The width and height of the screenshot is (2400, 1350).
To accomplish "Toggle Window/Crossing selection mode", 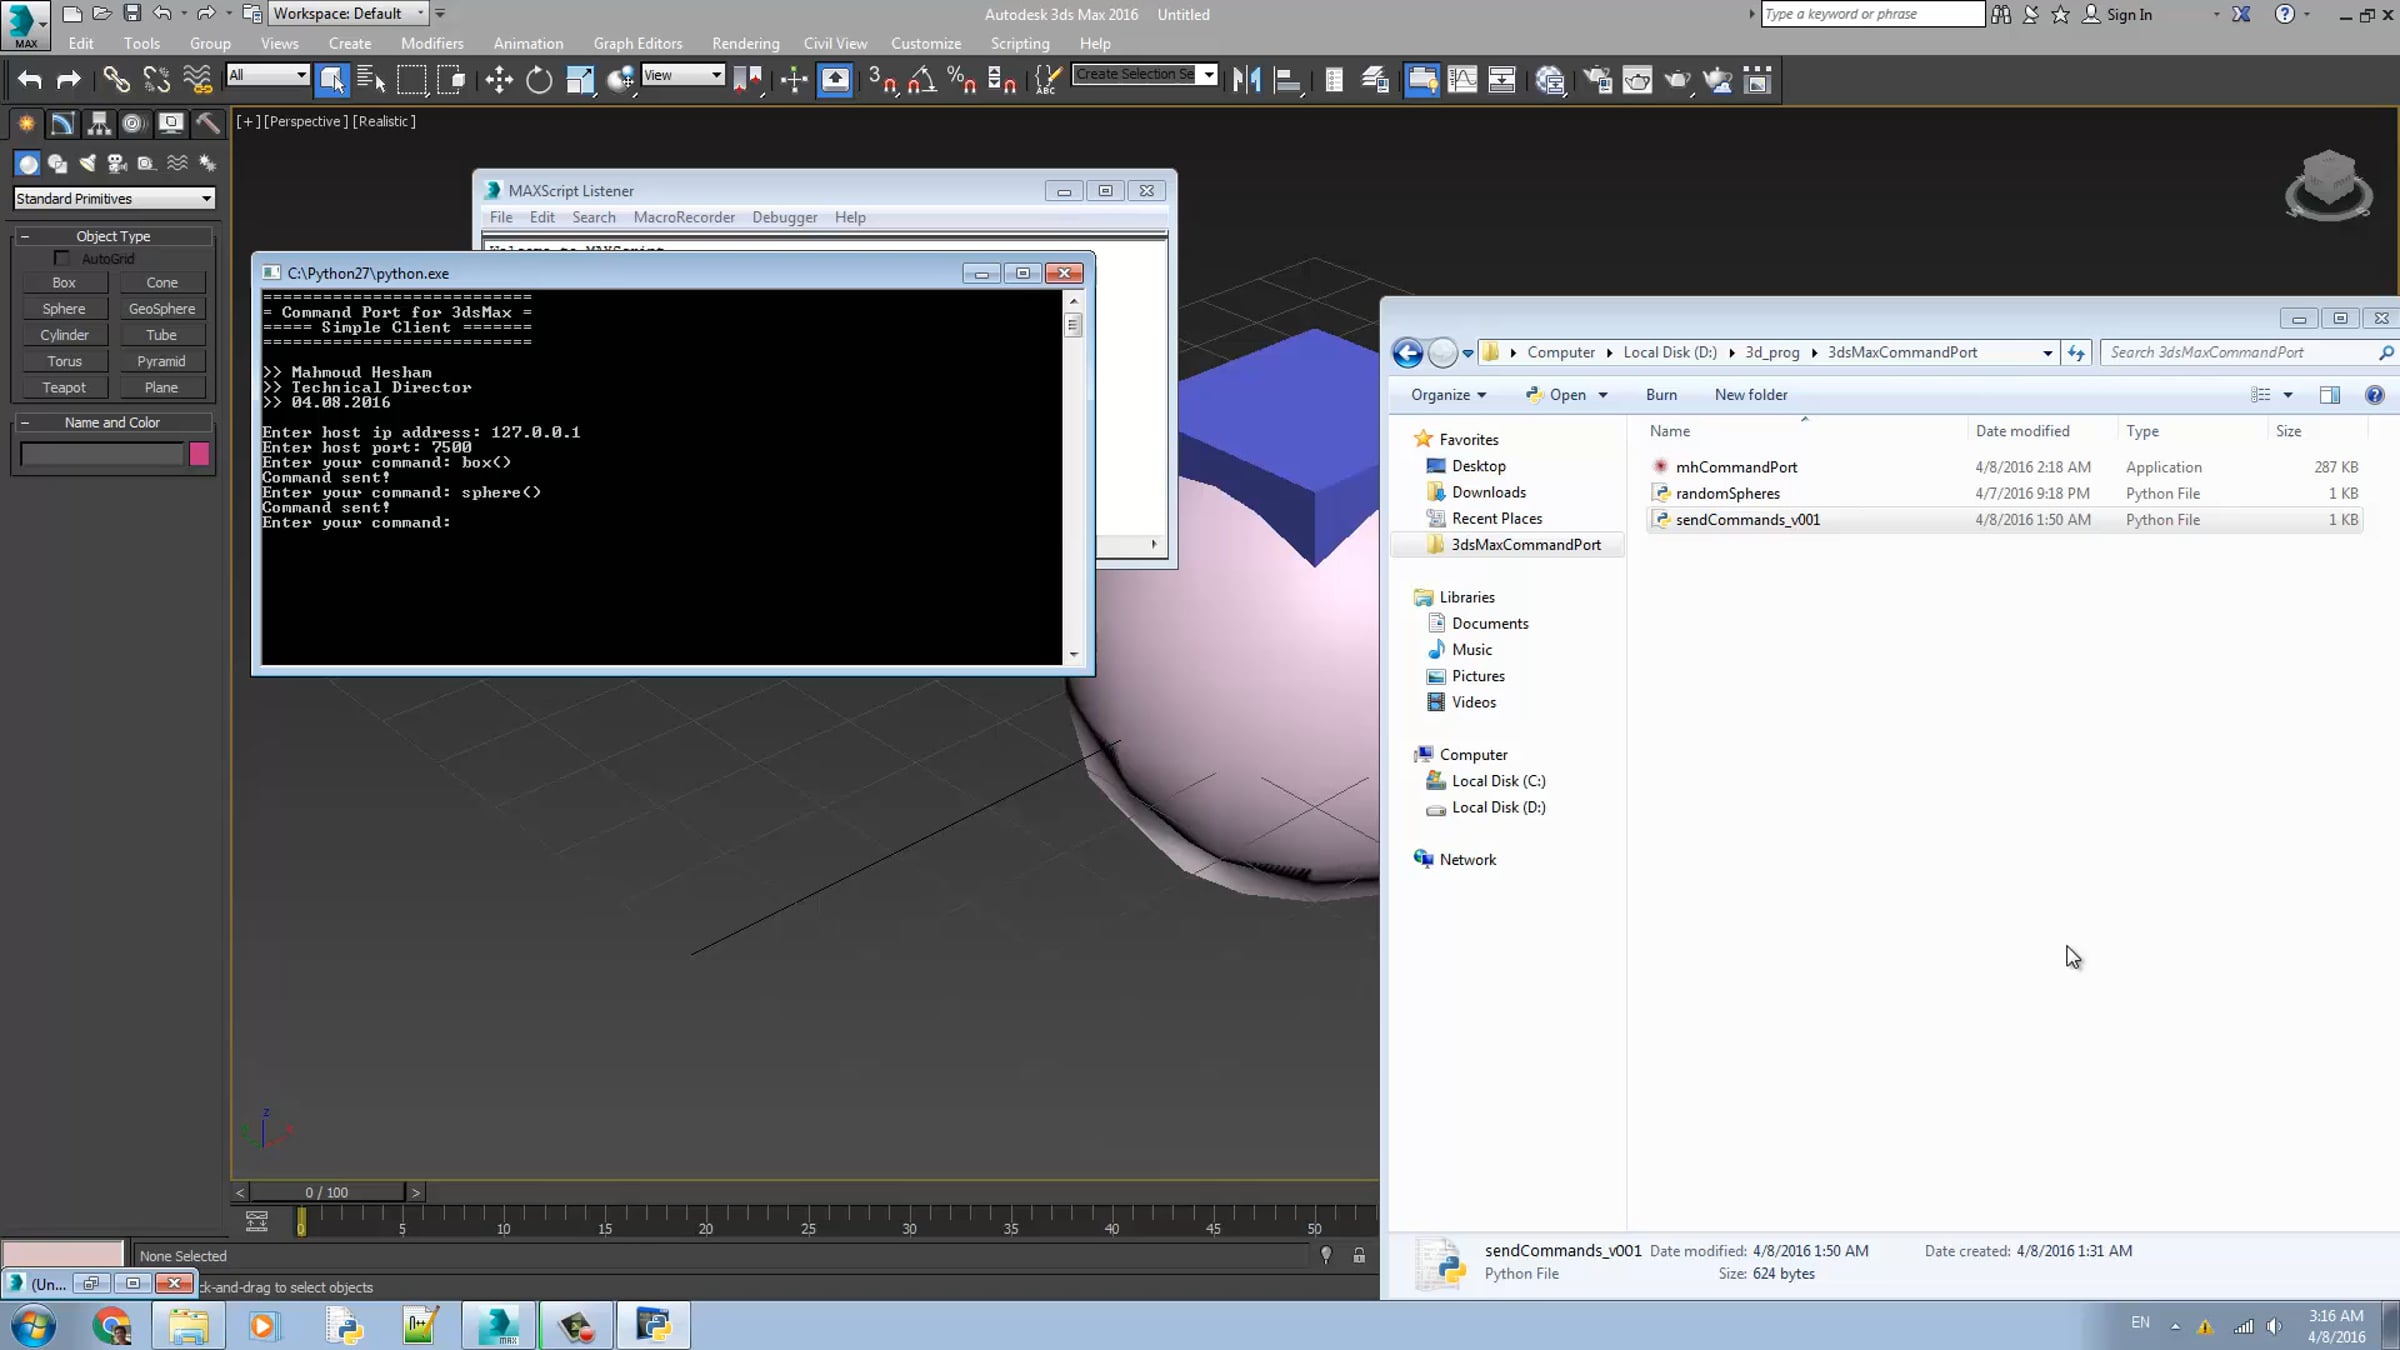I will coord(451,80).
